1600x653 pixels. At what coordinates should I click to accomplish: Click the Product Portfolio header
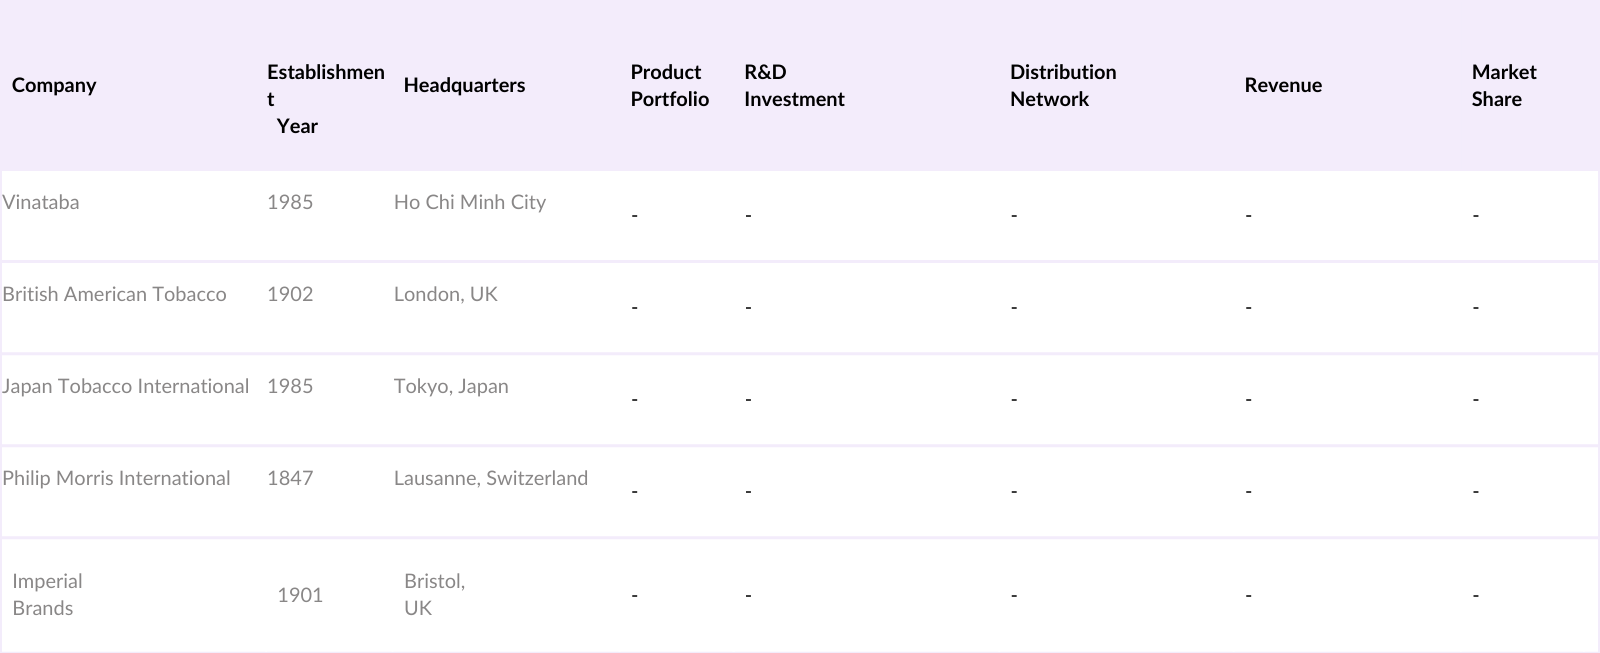(669, 85)
